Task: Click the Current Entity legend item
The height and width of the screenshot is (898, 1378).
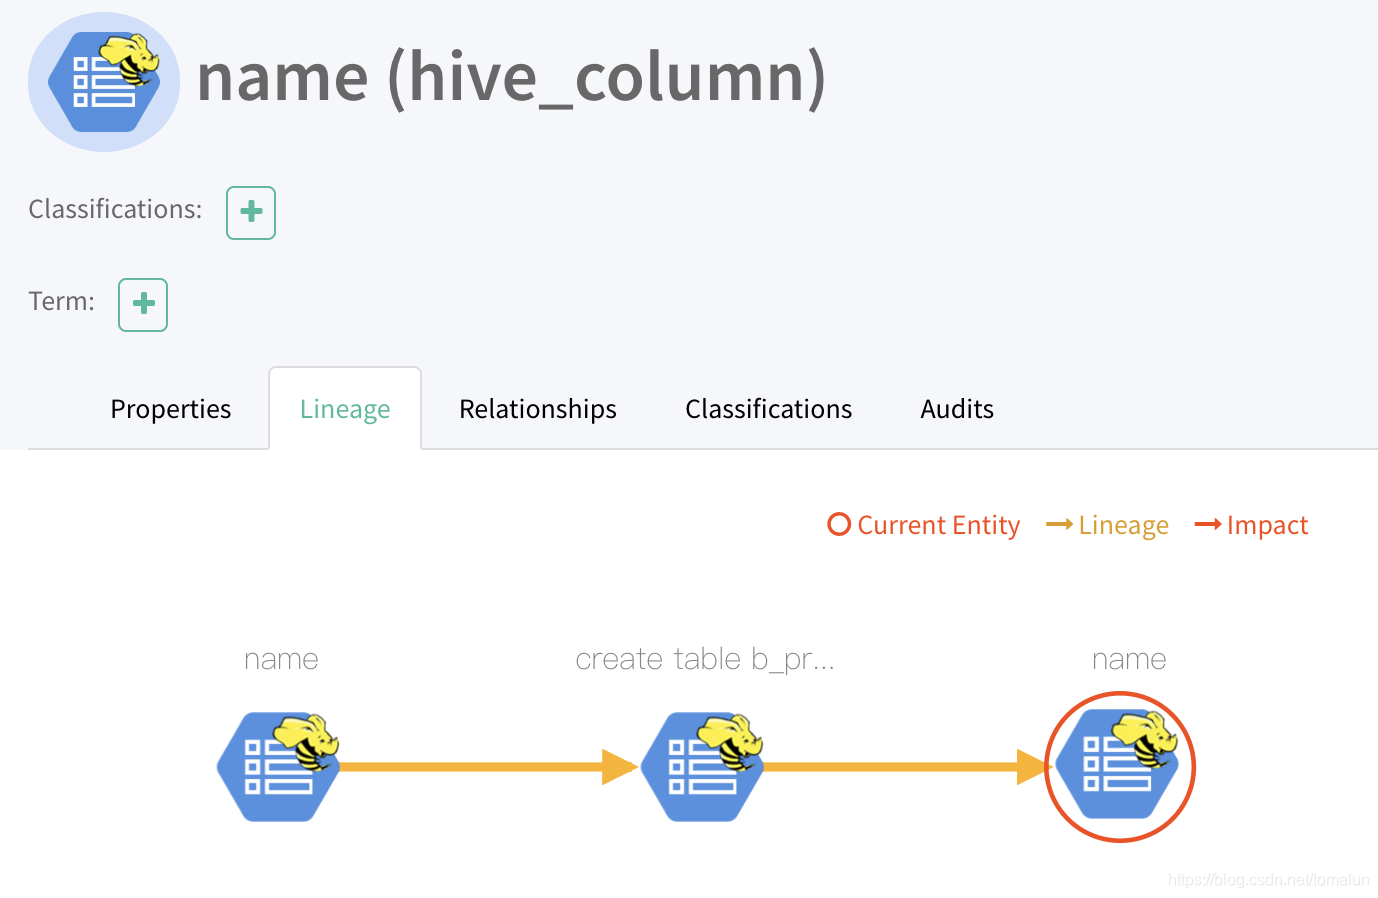Action: [924, 525]
